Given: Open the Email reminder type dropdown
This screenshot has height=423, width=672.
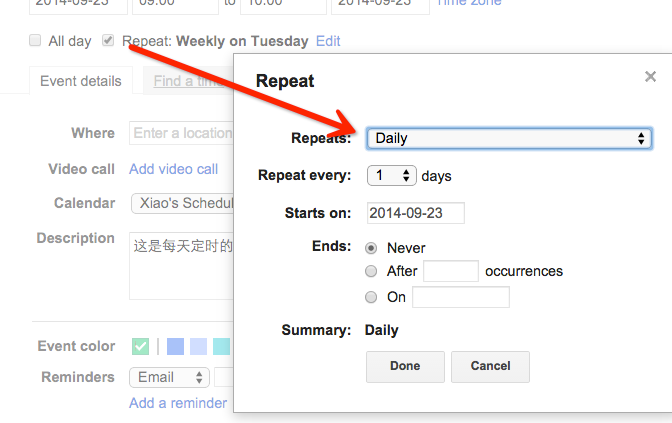Looking at the screenshot, I should click(x=169, y=377).
